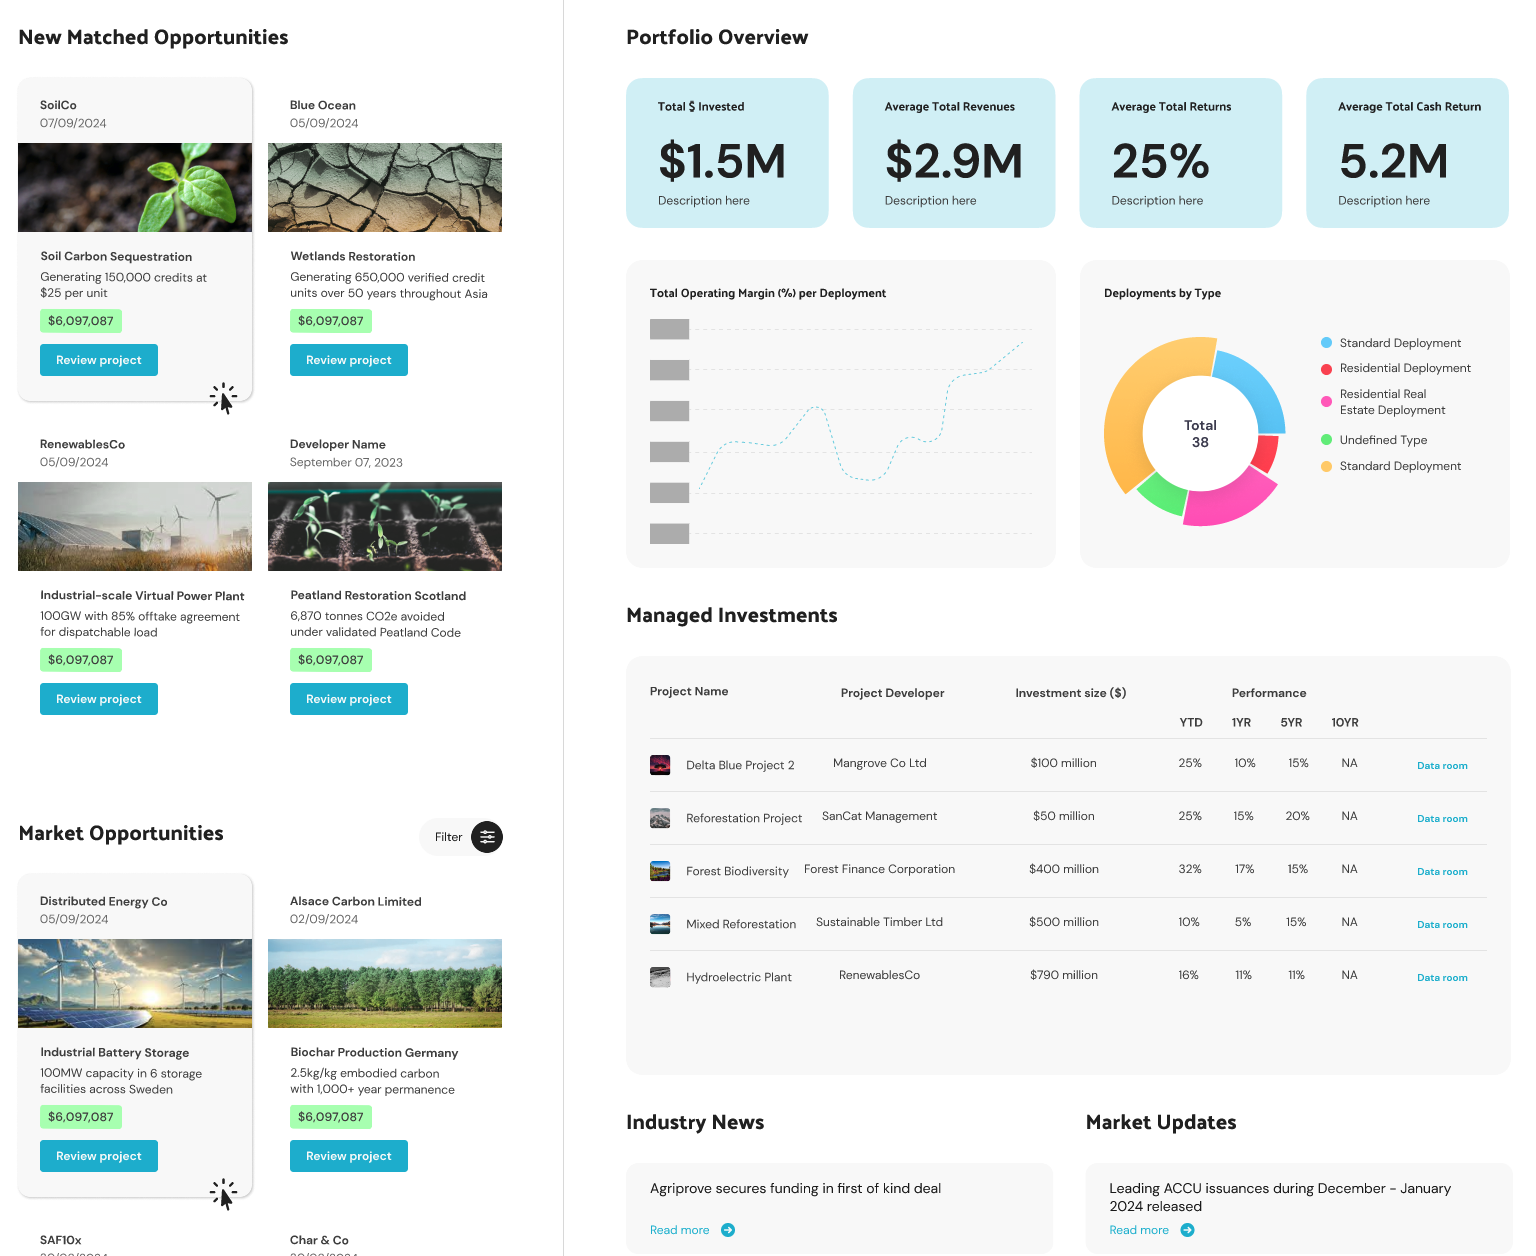Viewport: 1536px width, 1256px height.
Task: Click Delta Blue Project 2 name
Action: [740, 765]
